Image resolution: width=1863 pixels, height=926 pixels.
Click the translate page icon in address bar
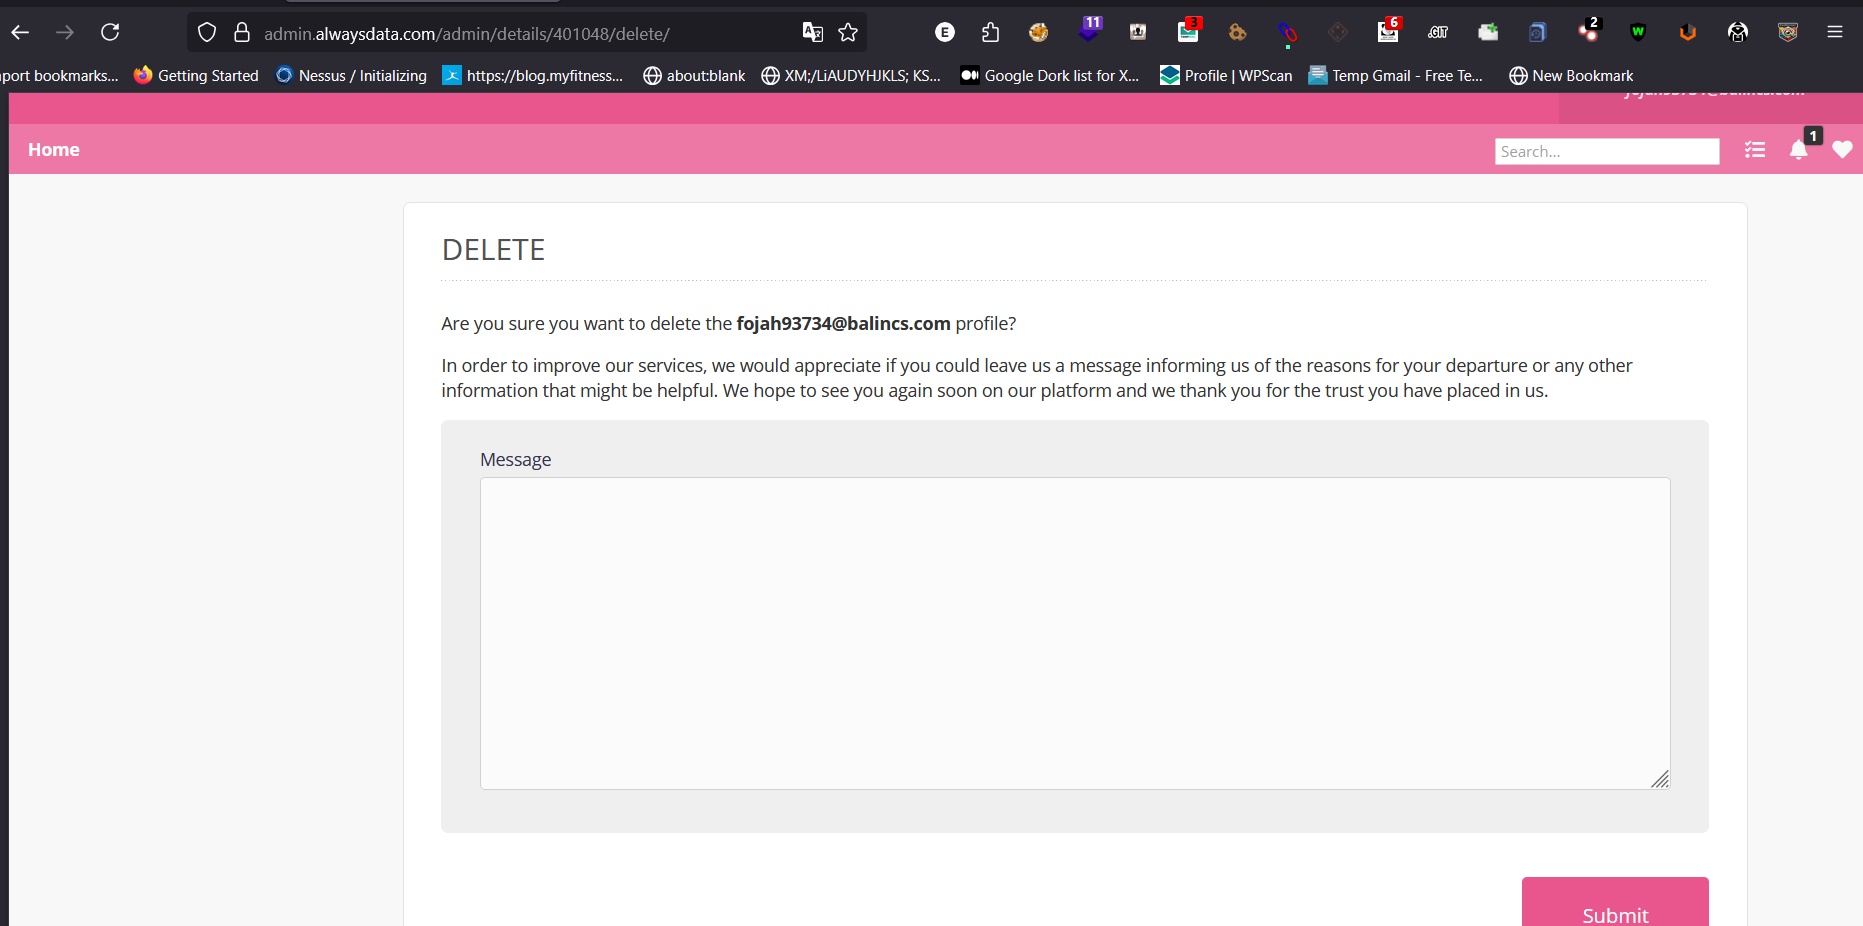click(x=812, y=33)
